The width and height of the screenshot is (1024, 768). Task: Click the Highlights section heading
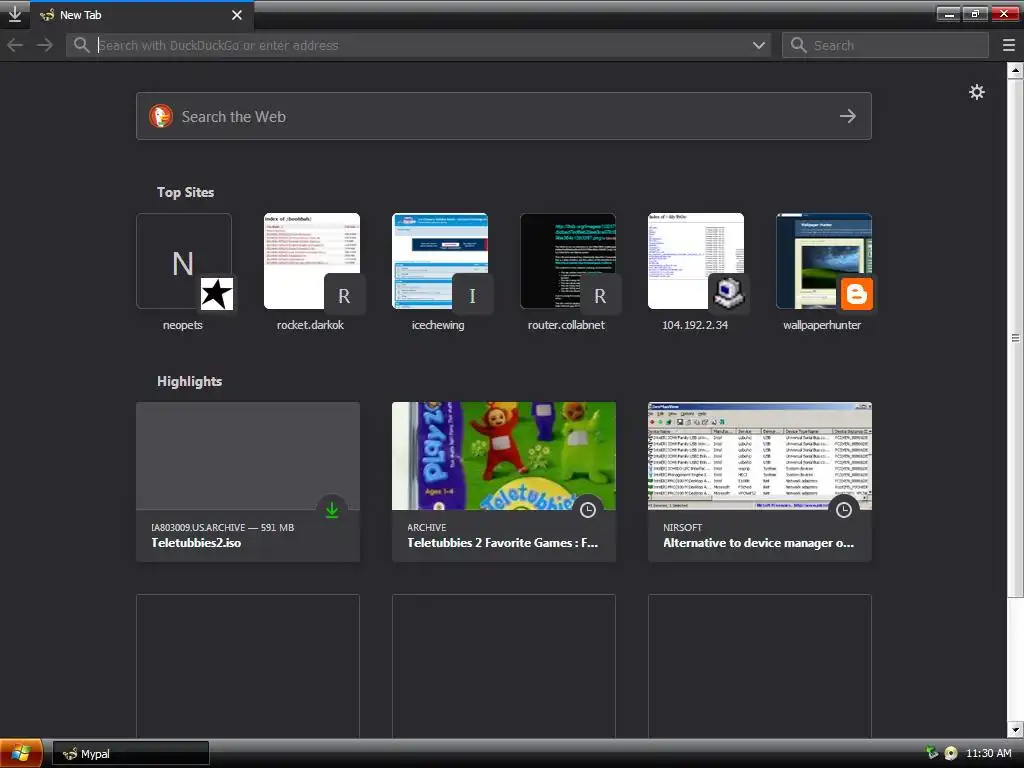[189, 381]
